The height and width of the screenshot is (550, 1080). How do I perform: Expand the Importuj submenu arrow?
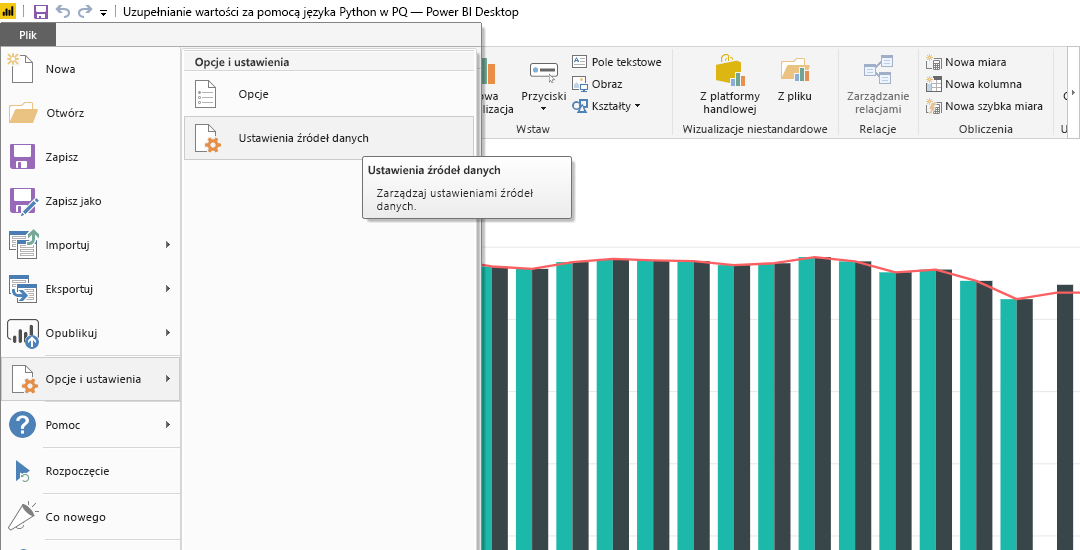tap(167, 244)
